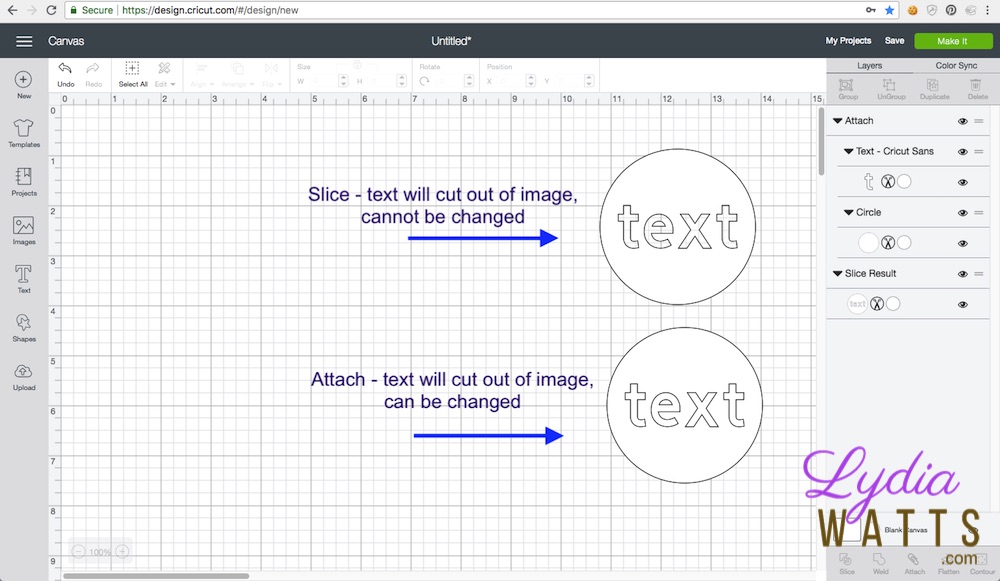Toggle visibility of Slice Result group
1000x581 pixels.
coord(962,274)
